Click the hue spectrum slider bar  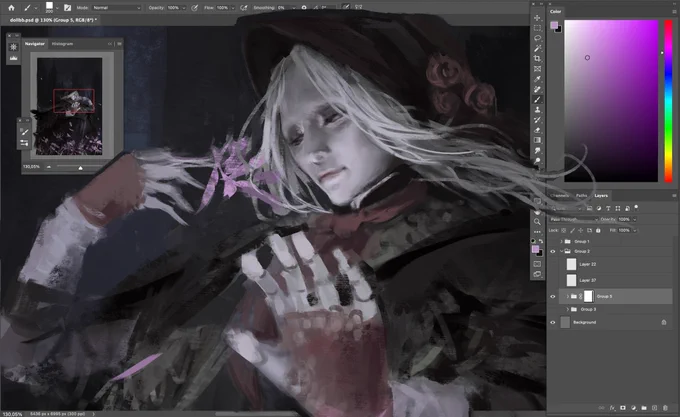(x=668, y=101)
